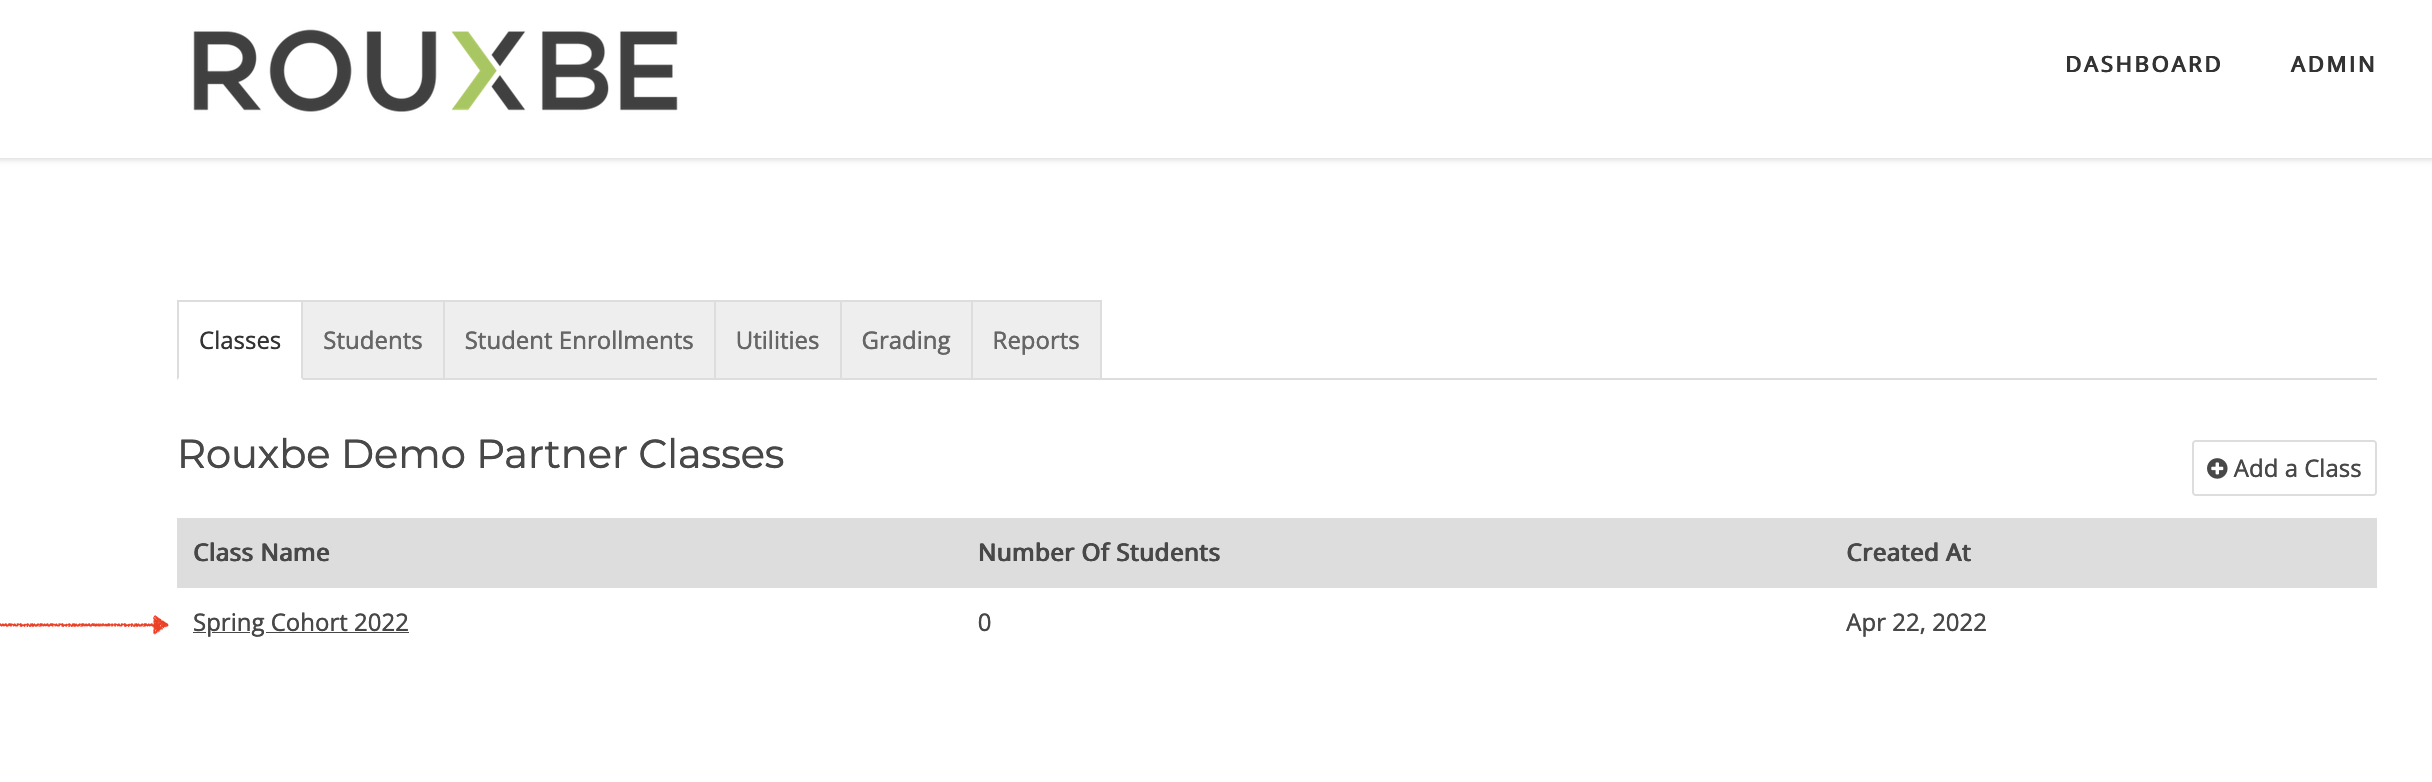This screenshot has height=782, width=2432.
Task: Click the plus icon in Add a Class
Action: coord(2217,469)
